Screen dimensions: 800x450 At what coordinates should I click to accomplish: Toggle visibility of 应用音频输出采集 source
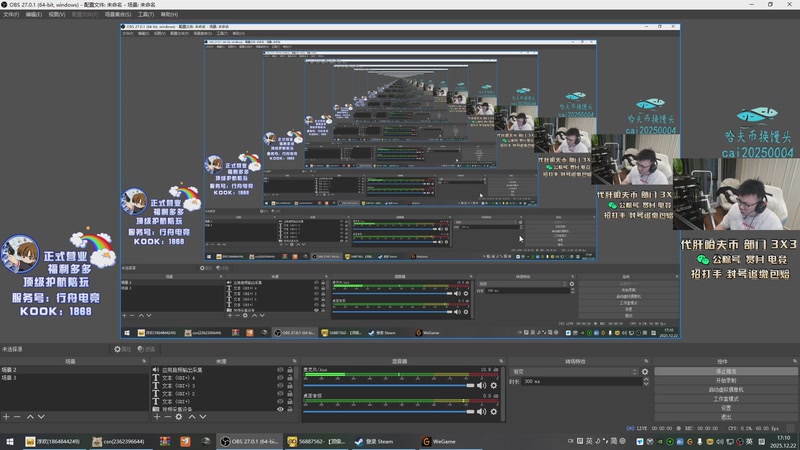pos(281,370)
